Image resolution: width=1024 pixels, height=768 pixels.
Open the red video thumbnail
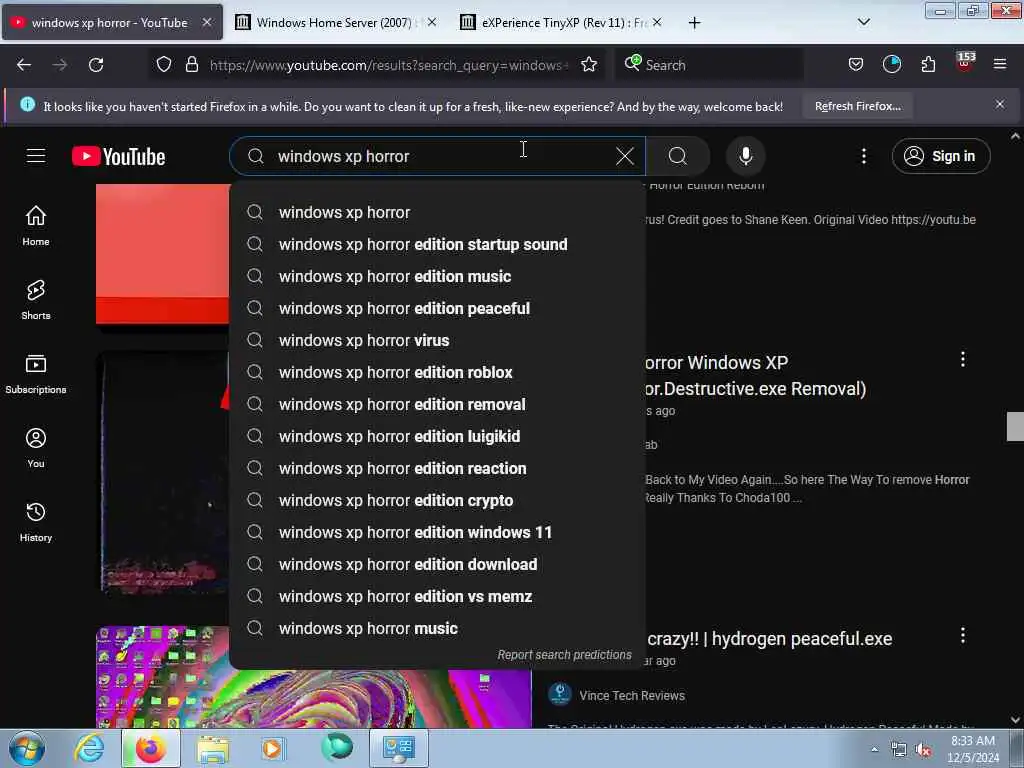pos(163,254)
